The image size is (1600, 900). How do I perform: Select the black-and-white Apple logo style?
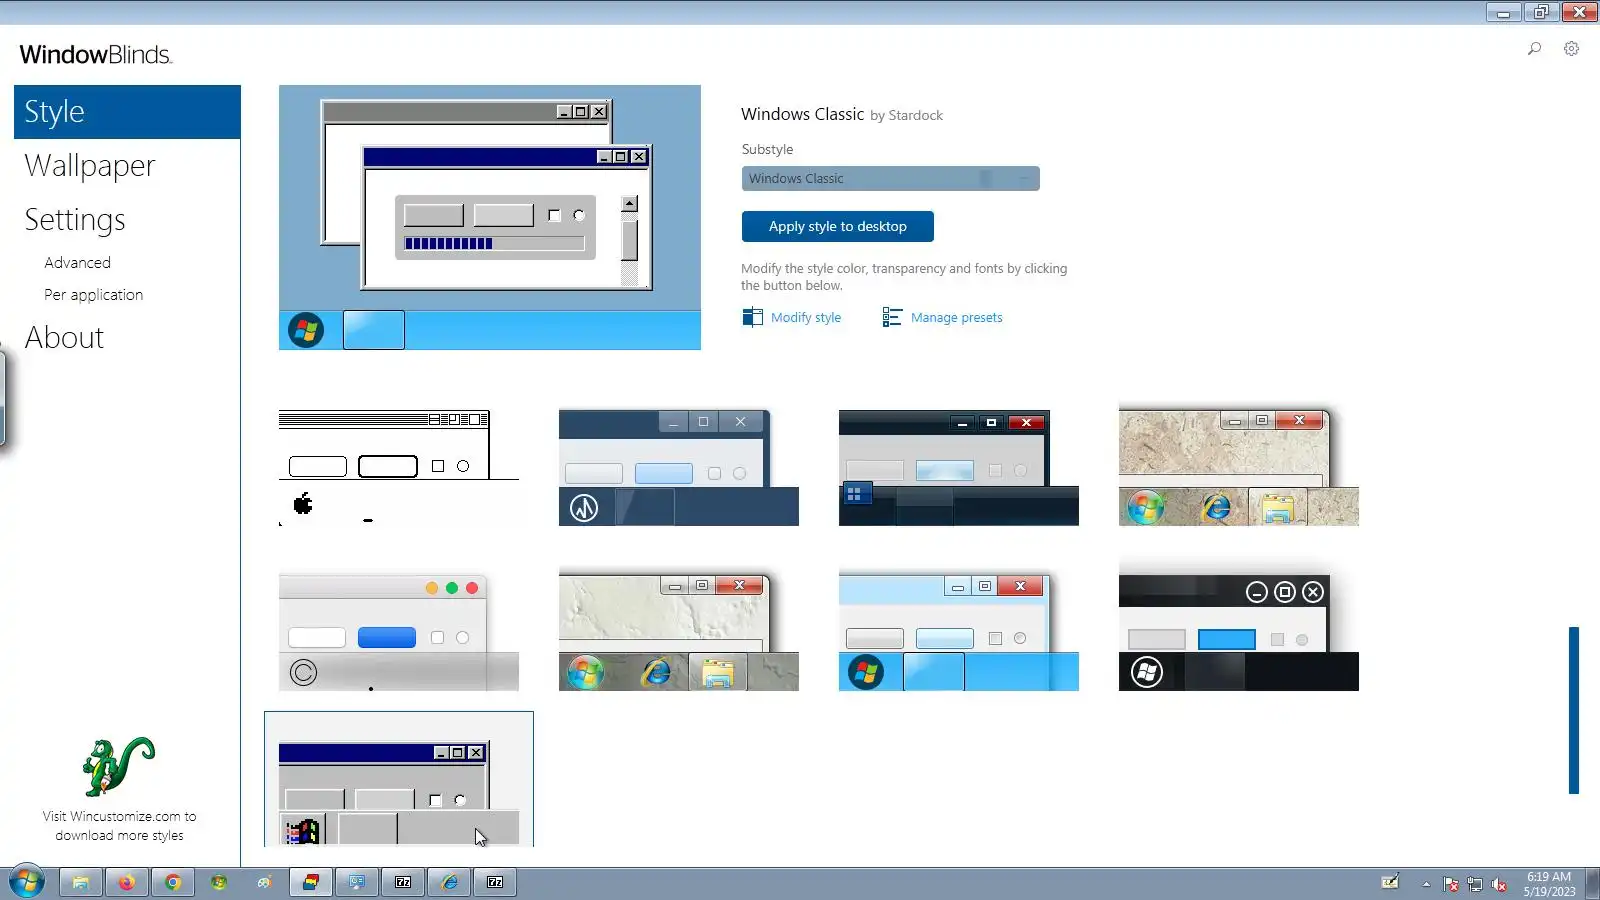399,467
